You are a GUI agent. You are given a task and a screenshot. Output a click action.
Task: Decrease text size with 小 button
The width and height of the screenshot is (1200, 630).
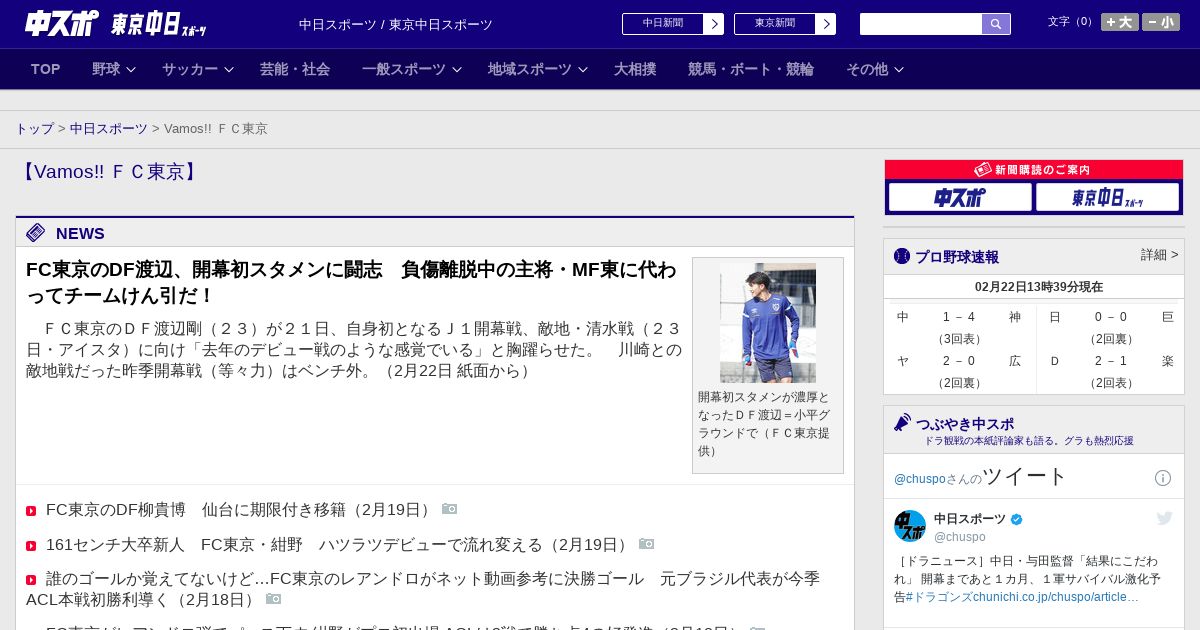(x=1161, y=22)
